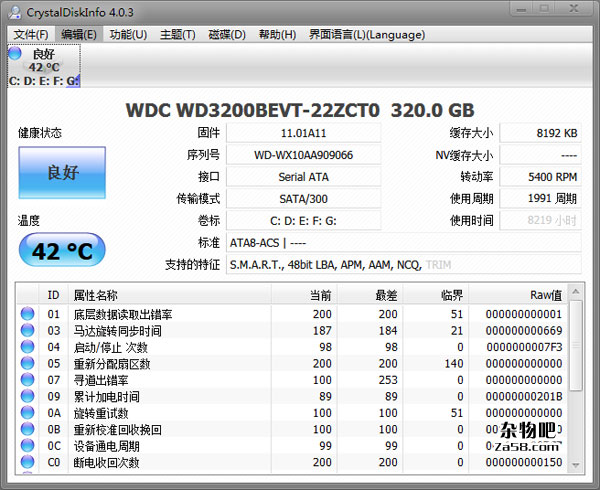Screen dimensions: 600x490
Task: Select row 重新分配扇区数
Action: 292,363
